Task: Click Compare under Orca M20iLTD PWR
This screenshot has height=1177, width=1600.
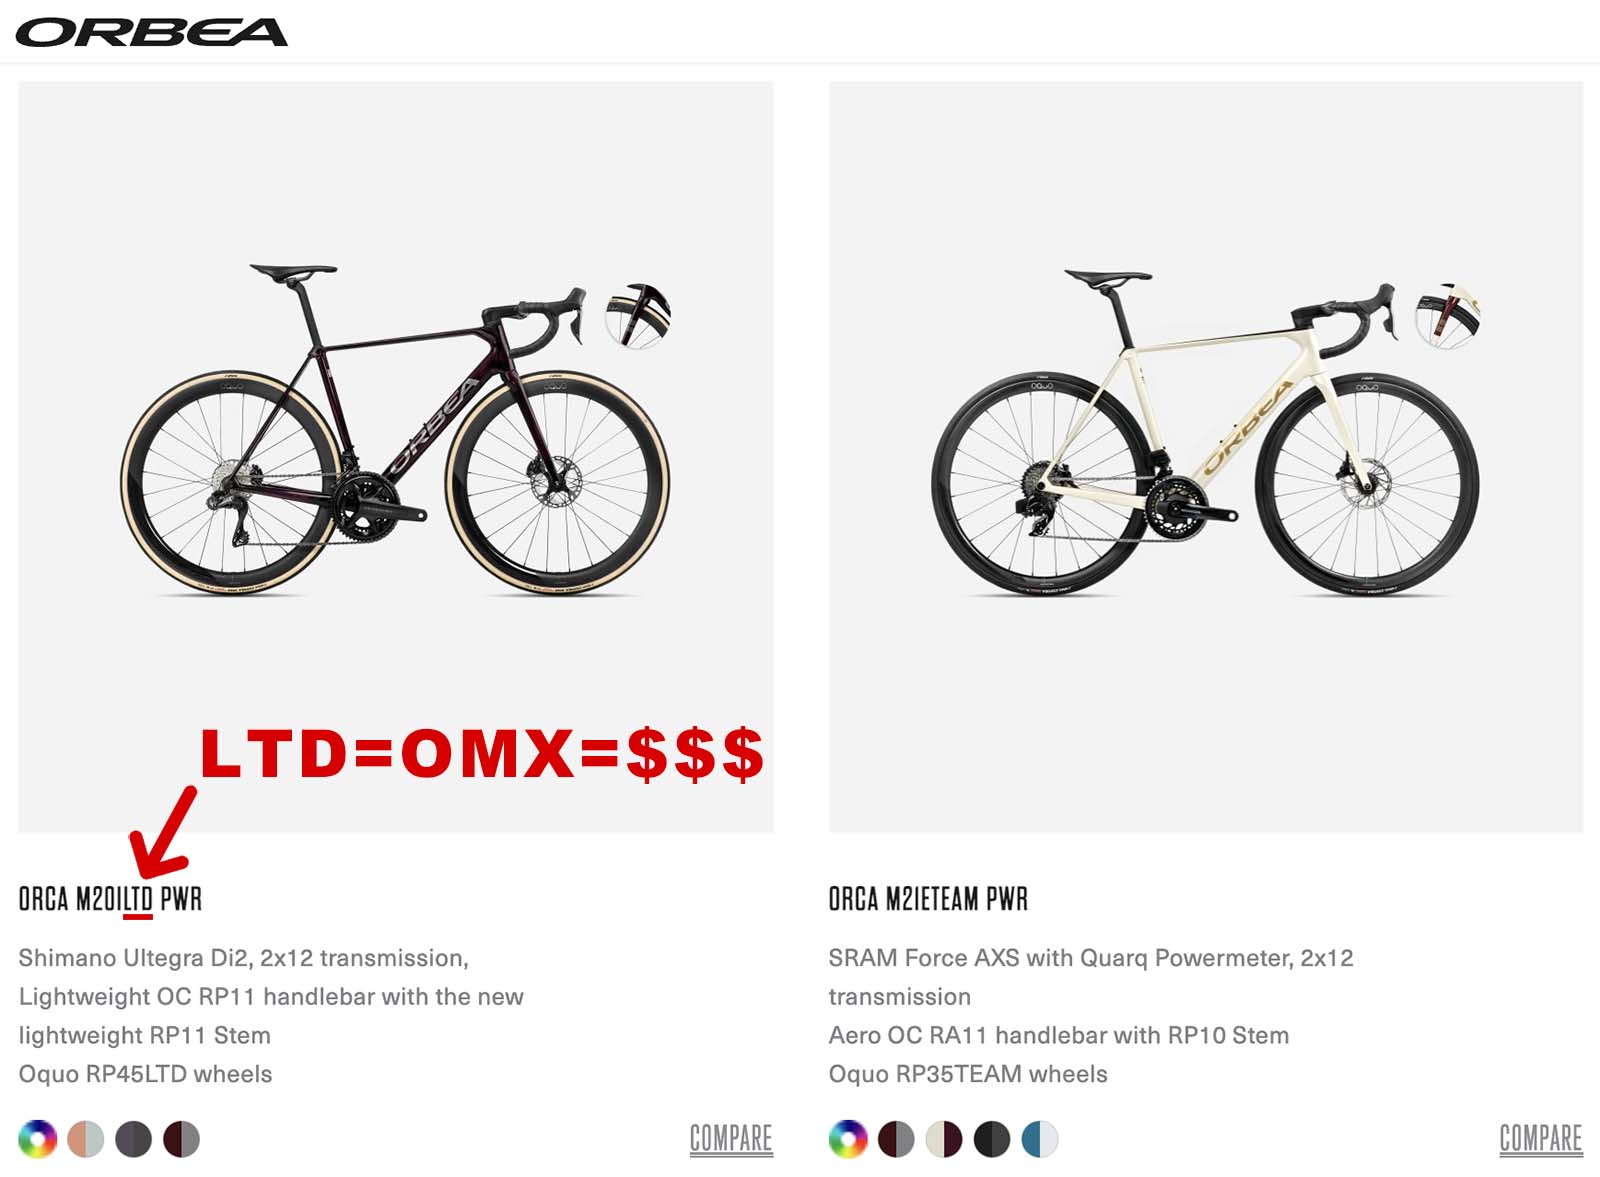Action: [731, 1139]
